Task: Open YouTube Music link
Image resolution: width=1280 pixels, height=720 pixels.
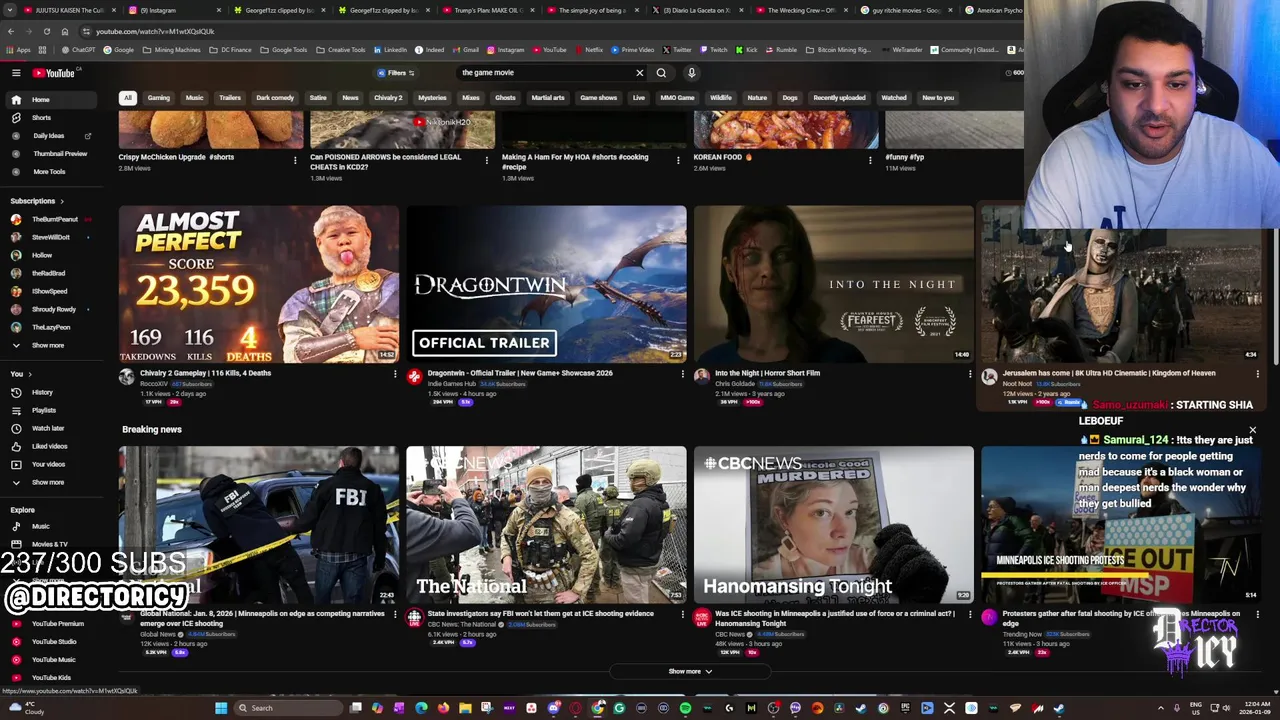Action: tap(53, 660)
